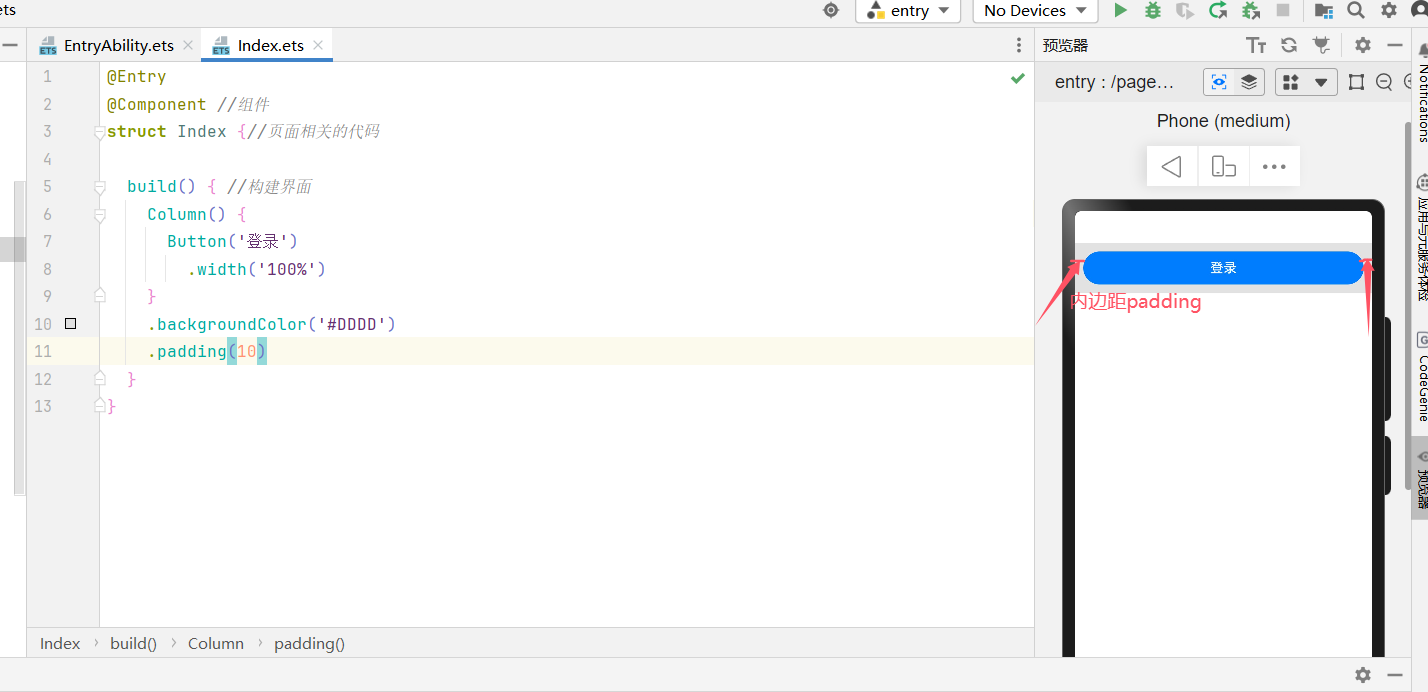Select the padding() breadcrumb
Image resolution: width=1428 pixels, height=692 pixels.
click(309, 643)
